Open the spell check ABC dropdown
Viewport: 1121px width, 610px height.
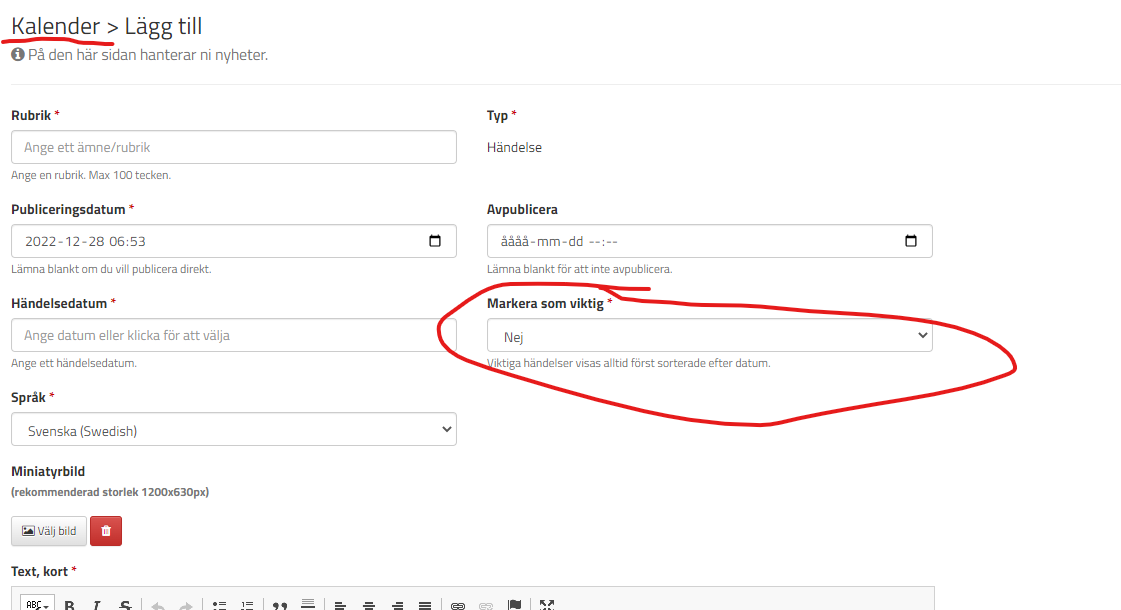[x=38, y=605]
